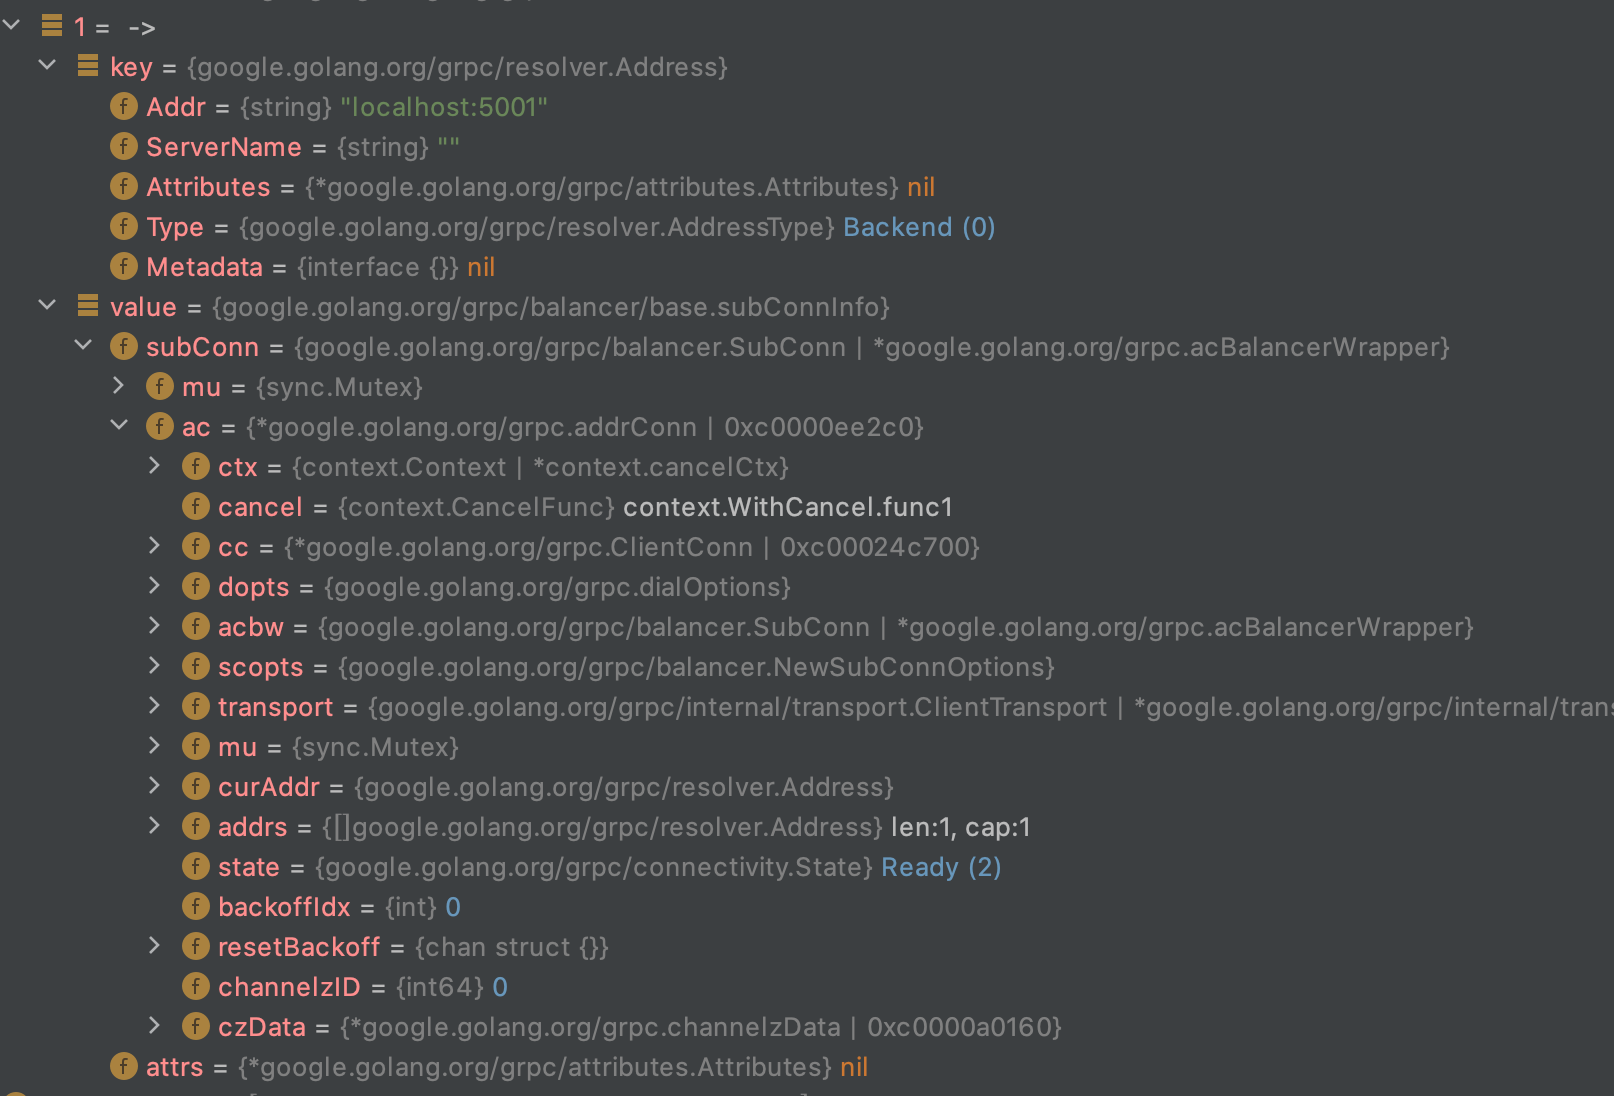Click the "localhost:5001" string value
This screenshot has height=1096, width=1614.
[x=444, y=107]
